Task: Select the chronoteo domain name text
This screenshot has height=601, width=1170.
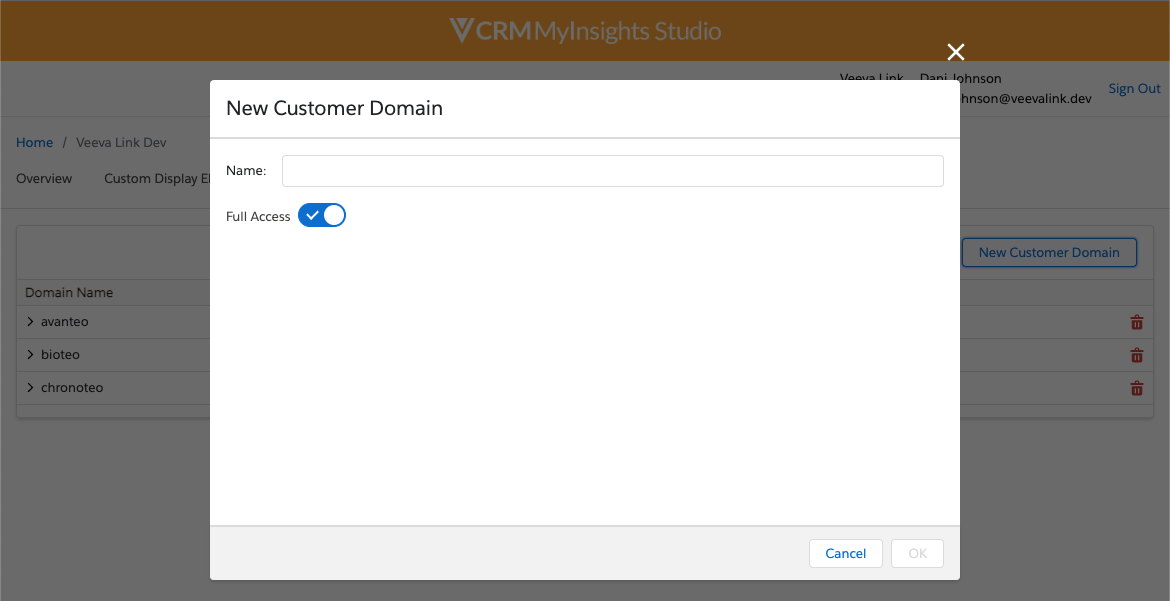Action: [x=72, y=388]
